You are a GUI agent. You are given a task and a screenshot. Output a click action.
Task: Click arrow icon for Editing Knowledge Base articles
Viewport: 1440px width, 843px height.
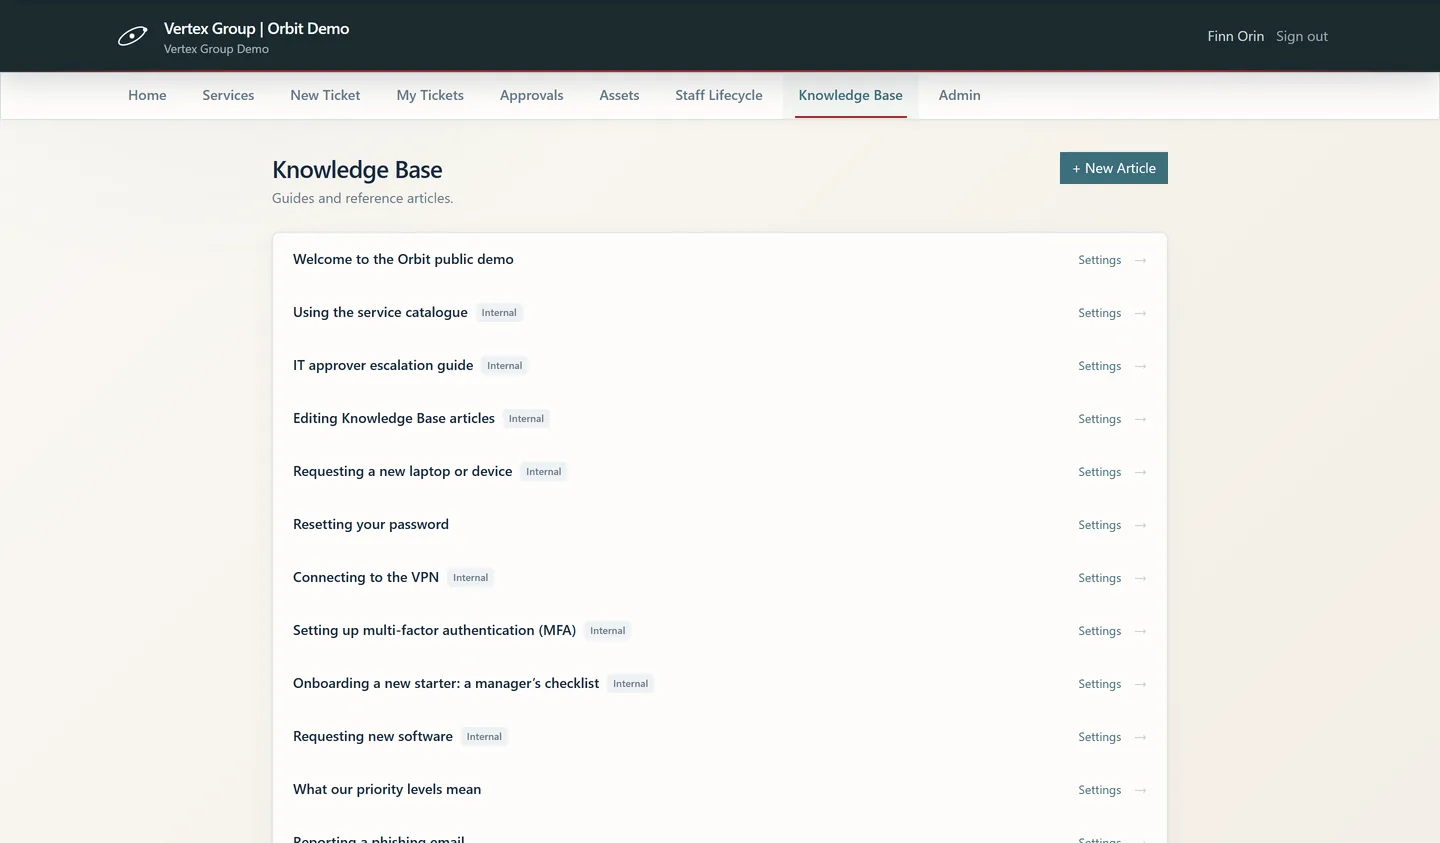[x=1140, y=419]
